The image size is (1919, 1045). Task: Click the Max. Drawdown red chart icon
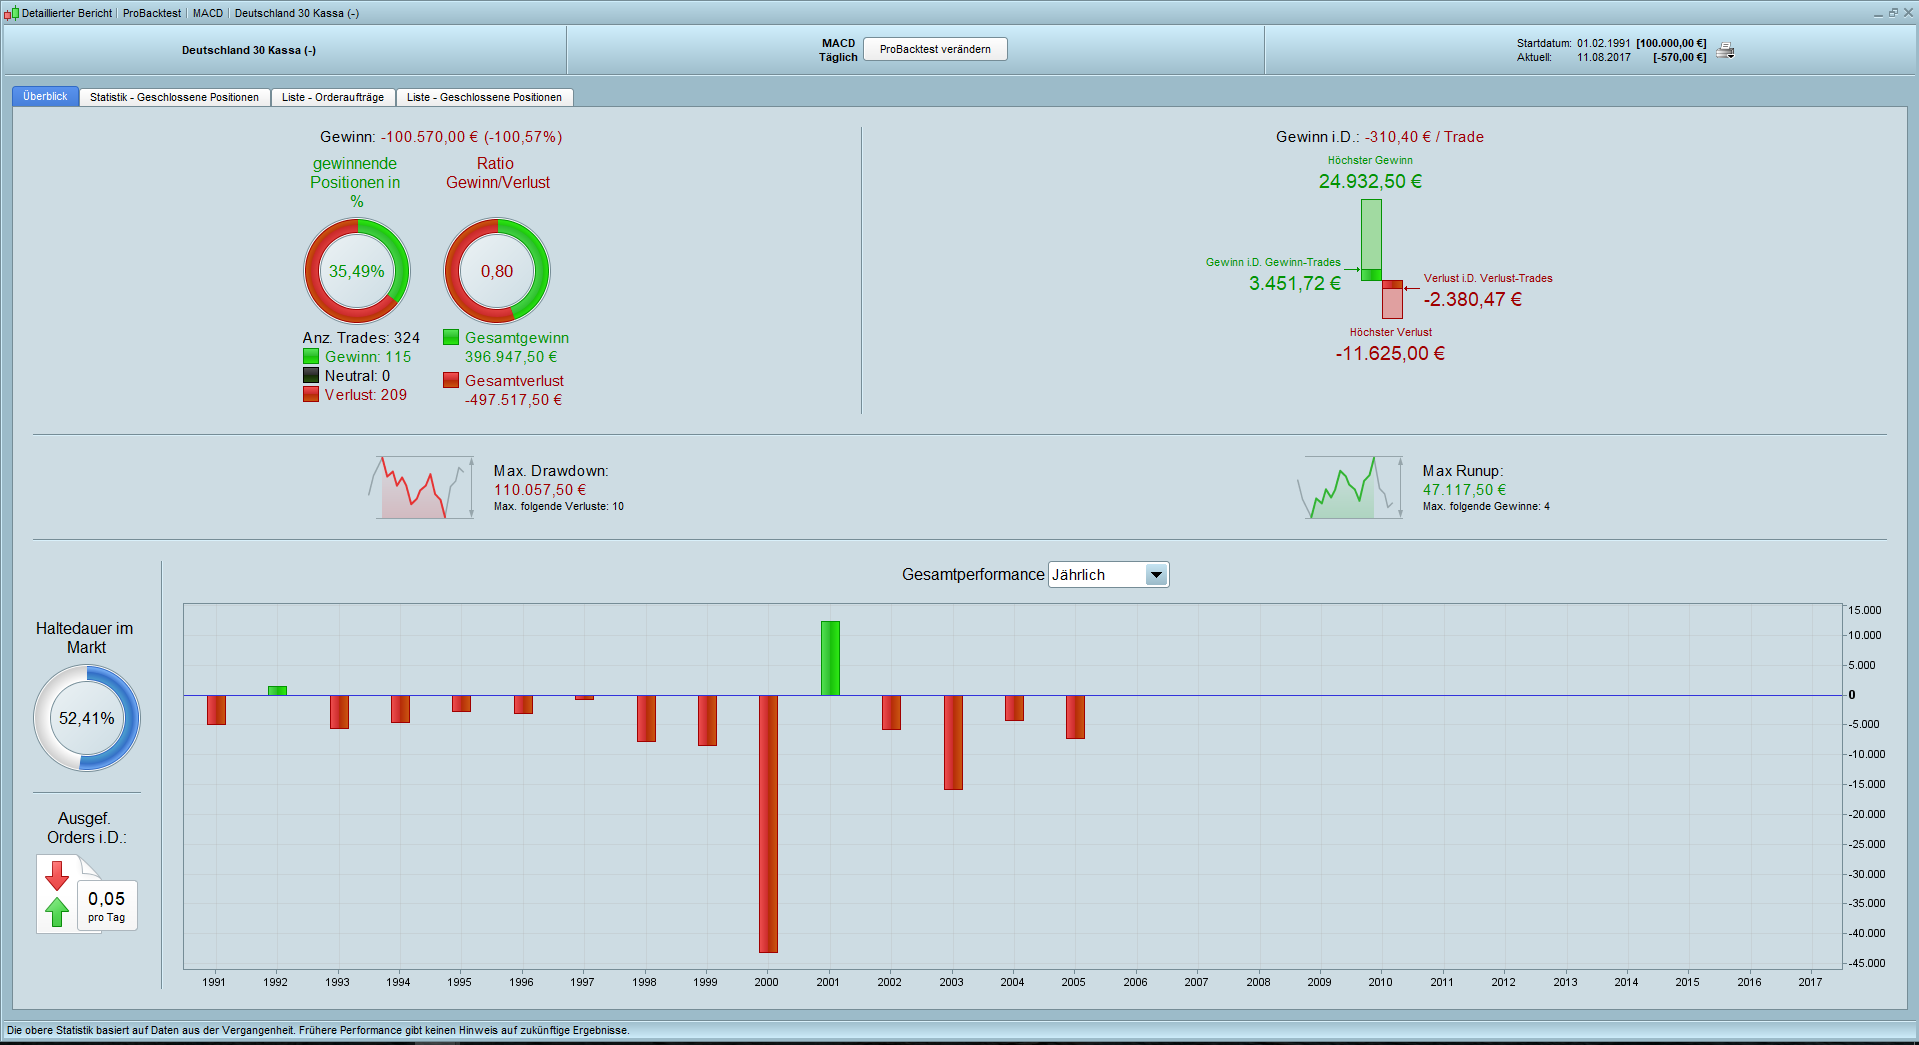tap(421, 488)
